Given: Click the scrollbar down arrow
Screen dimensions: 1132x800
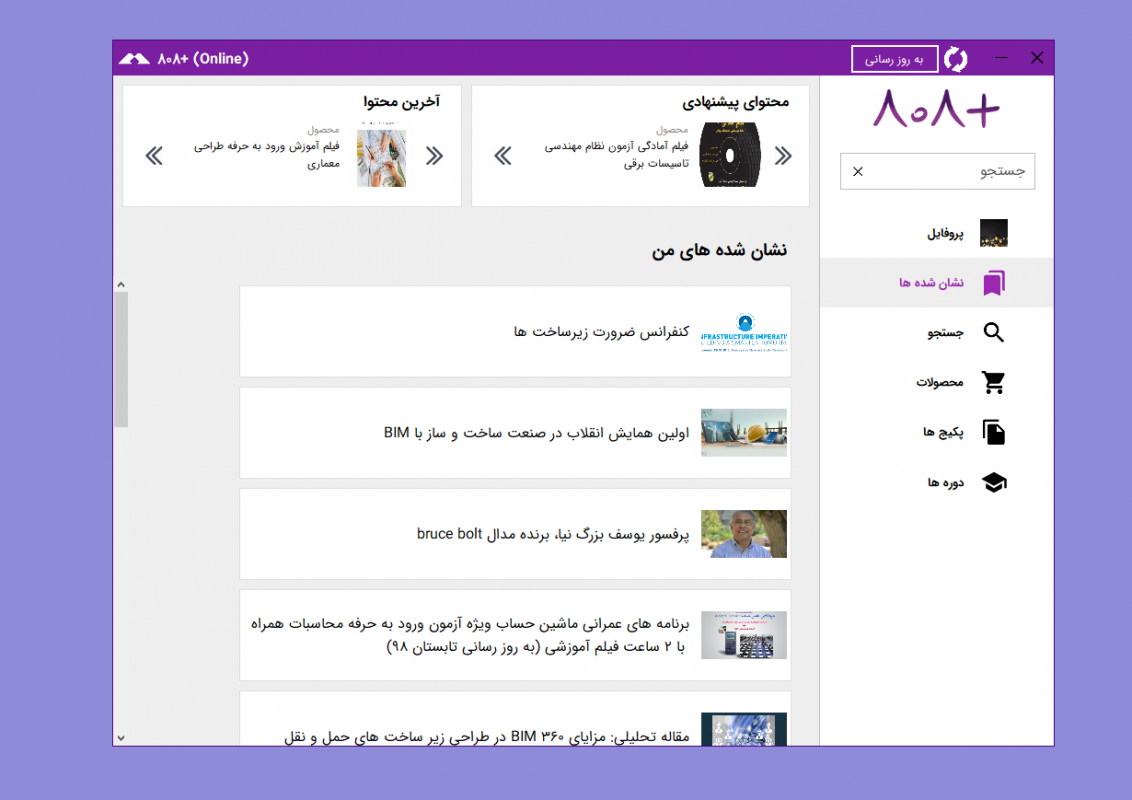Looking at the screenshot, I should click(121, 738).
